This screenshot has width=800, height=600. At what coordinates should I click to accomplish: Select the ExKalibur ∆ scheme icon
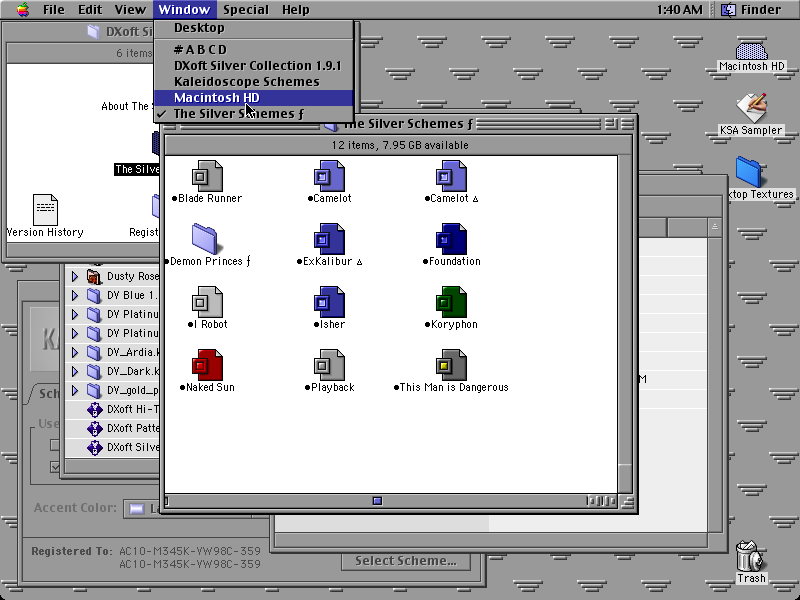click(329, 239)
